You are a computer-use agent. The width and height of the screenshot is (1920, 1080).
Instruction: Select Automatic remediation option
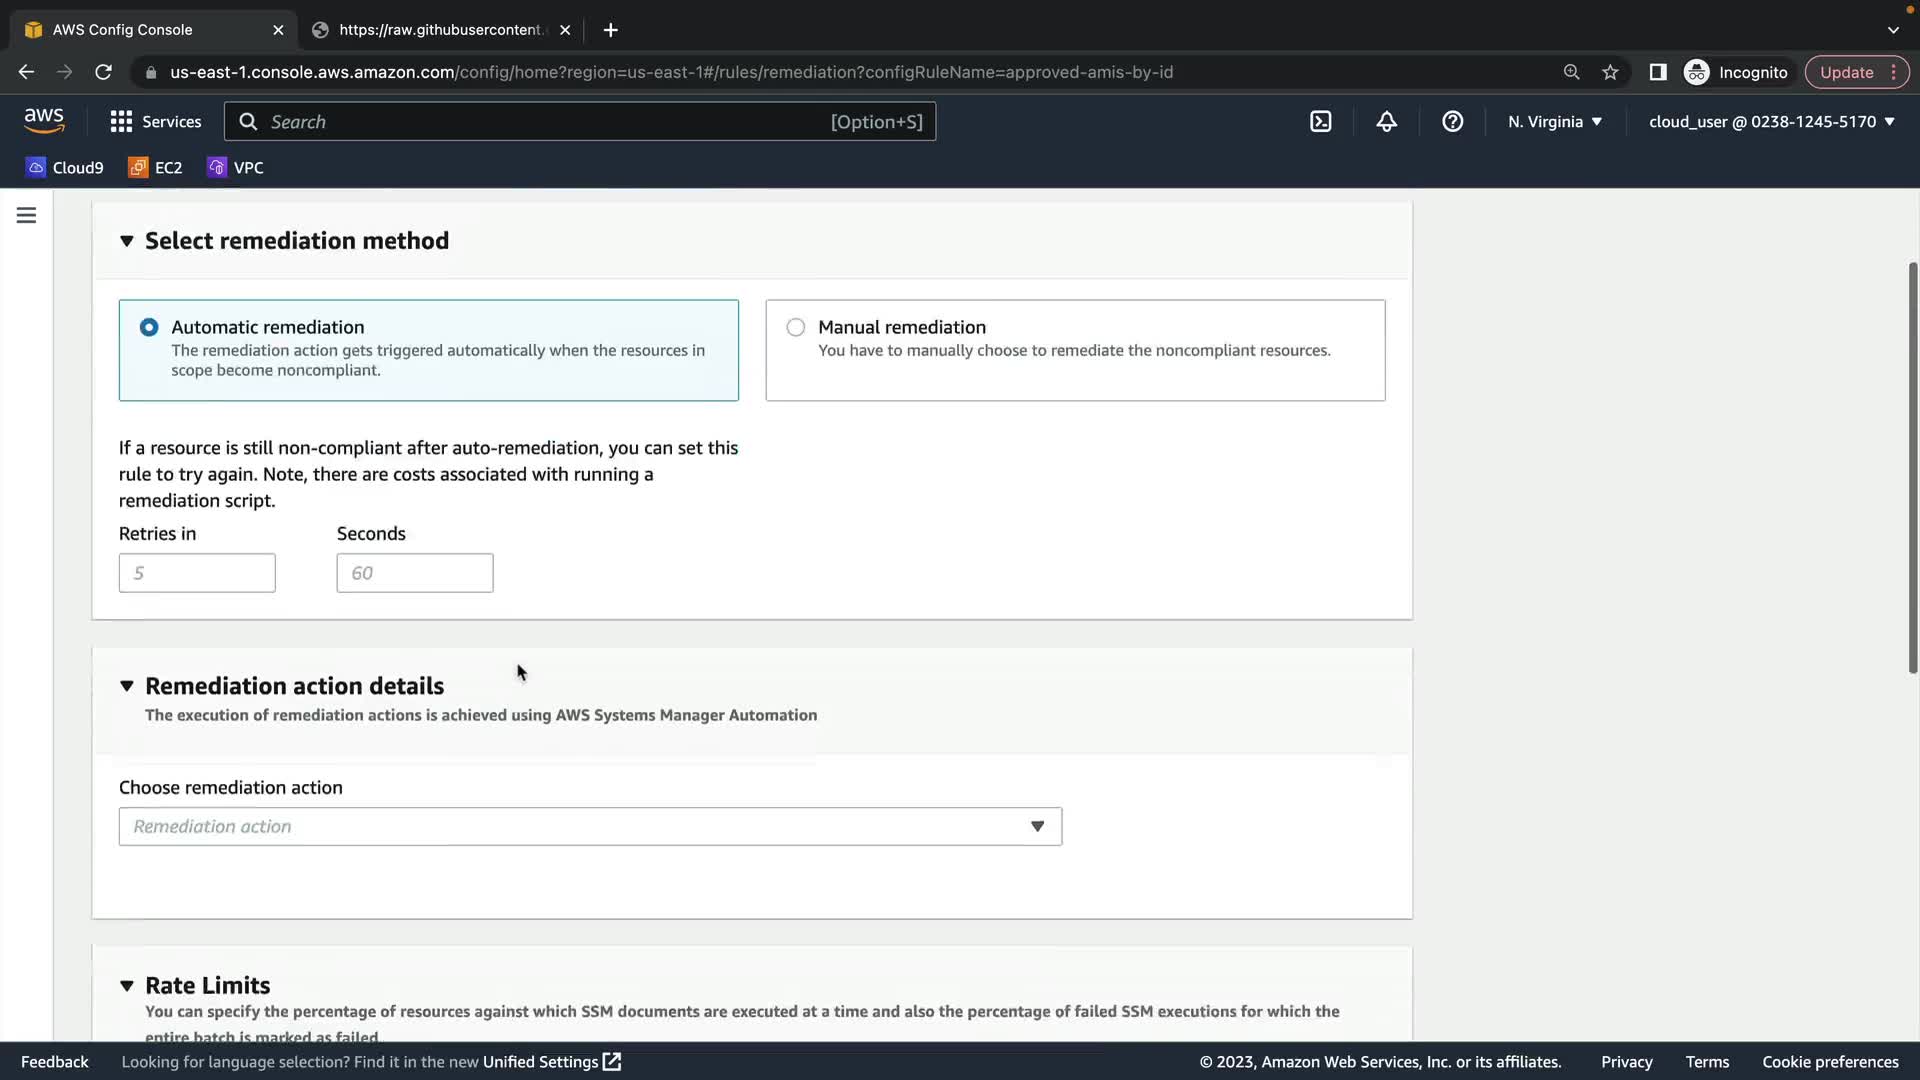coord(149,327)
